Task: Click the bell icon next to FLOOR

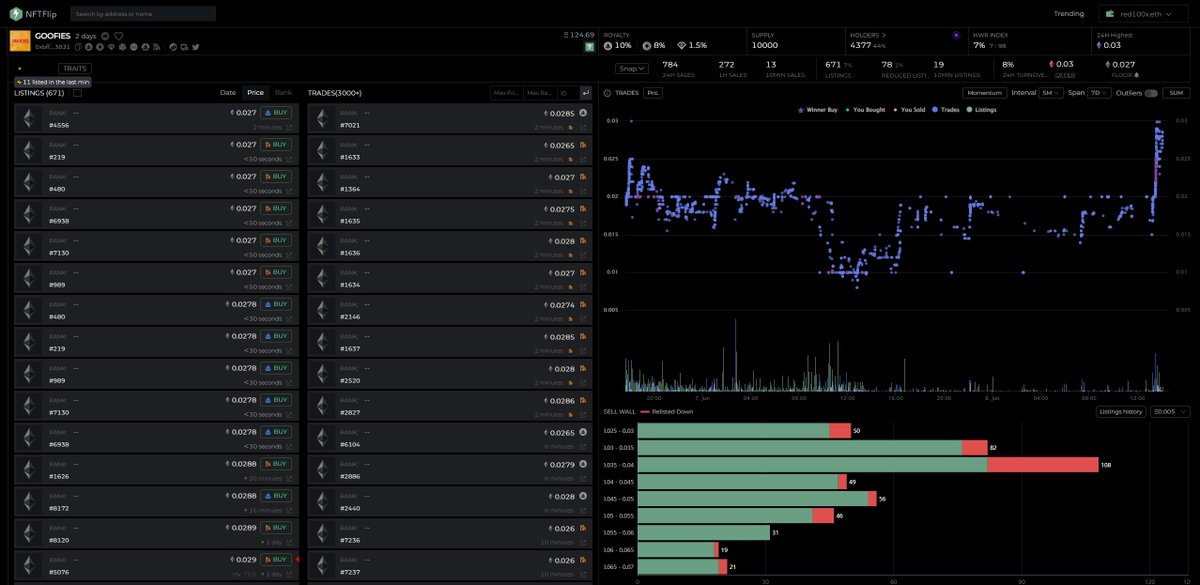Action: [1136, 74]
